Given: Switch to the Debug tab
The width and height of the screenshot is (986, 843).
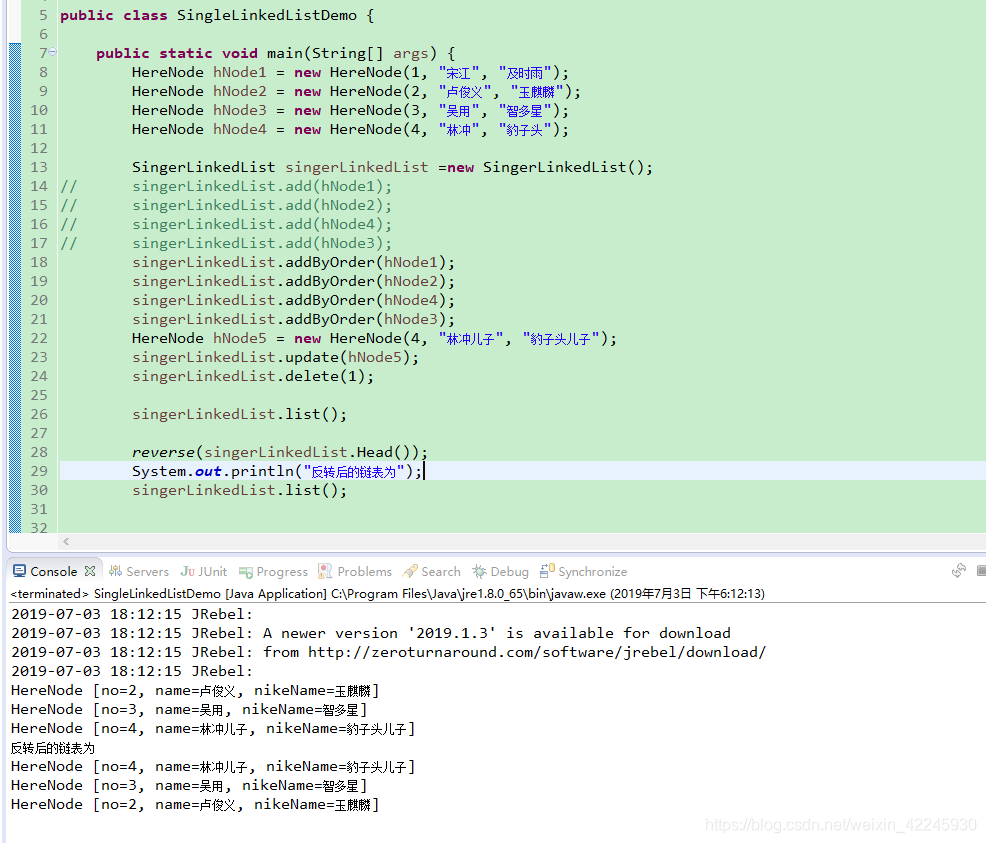Looking at the screenshot, I should [x=501, y=571].
